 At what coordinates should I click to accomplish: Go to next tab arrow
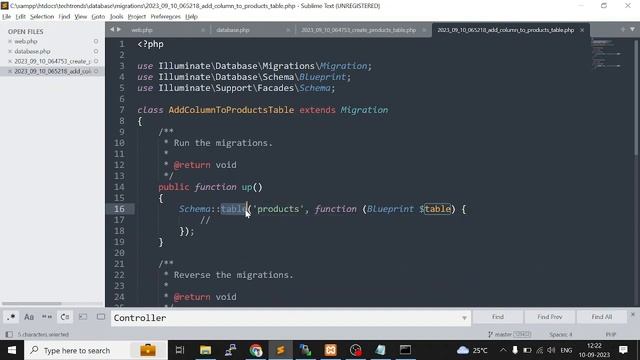pyautogui.click(x=119, y=29)
